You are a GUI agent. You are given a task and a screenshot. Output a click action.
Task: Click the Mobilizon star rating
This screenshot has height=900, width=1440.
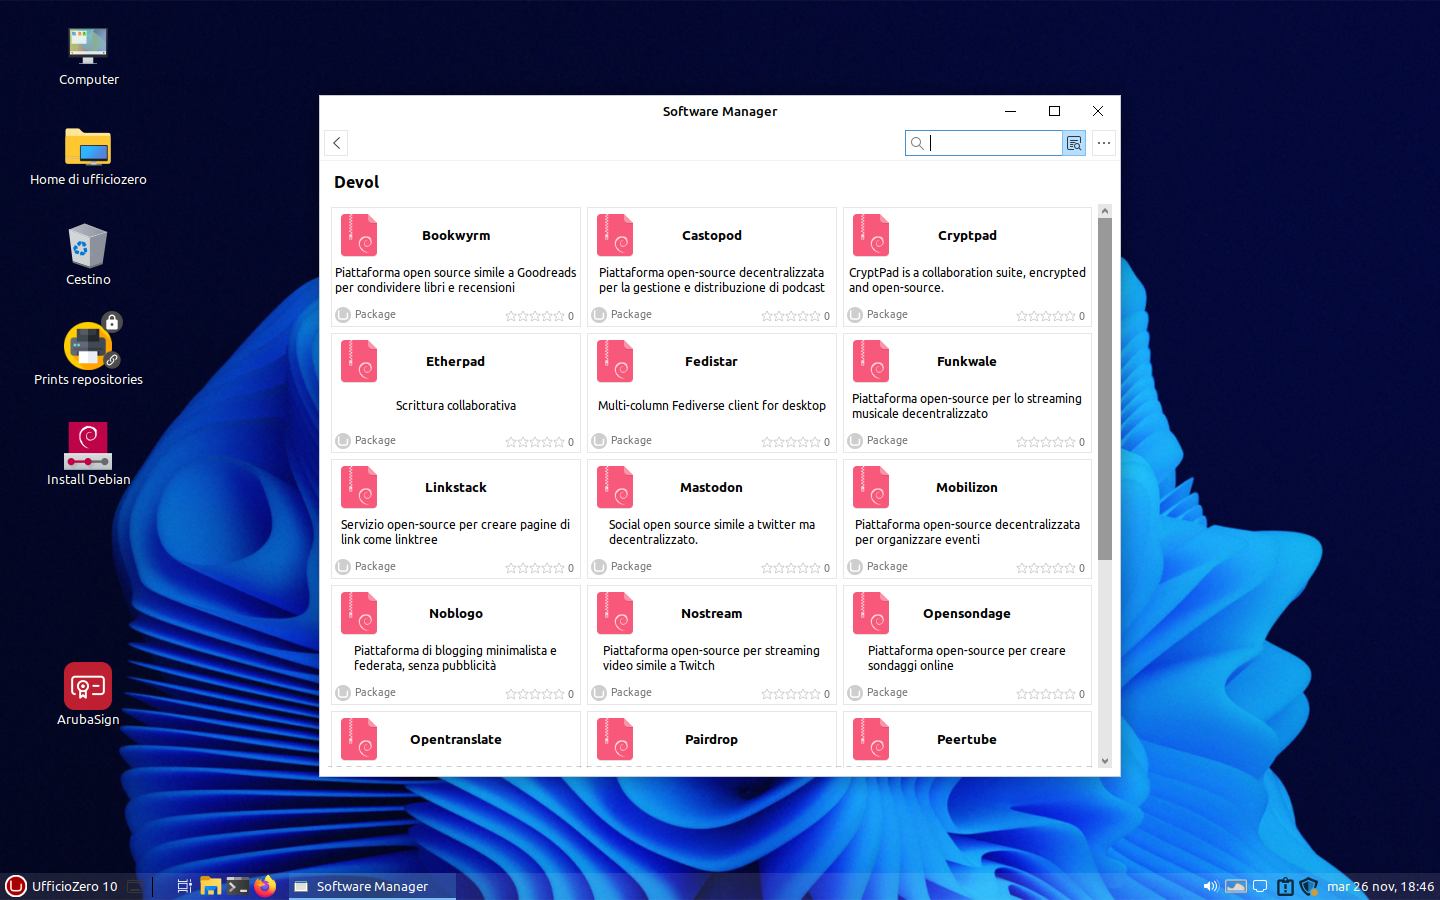pos(1046,568)
